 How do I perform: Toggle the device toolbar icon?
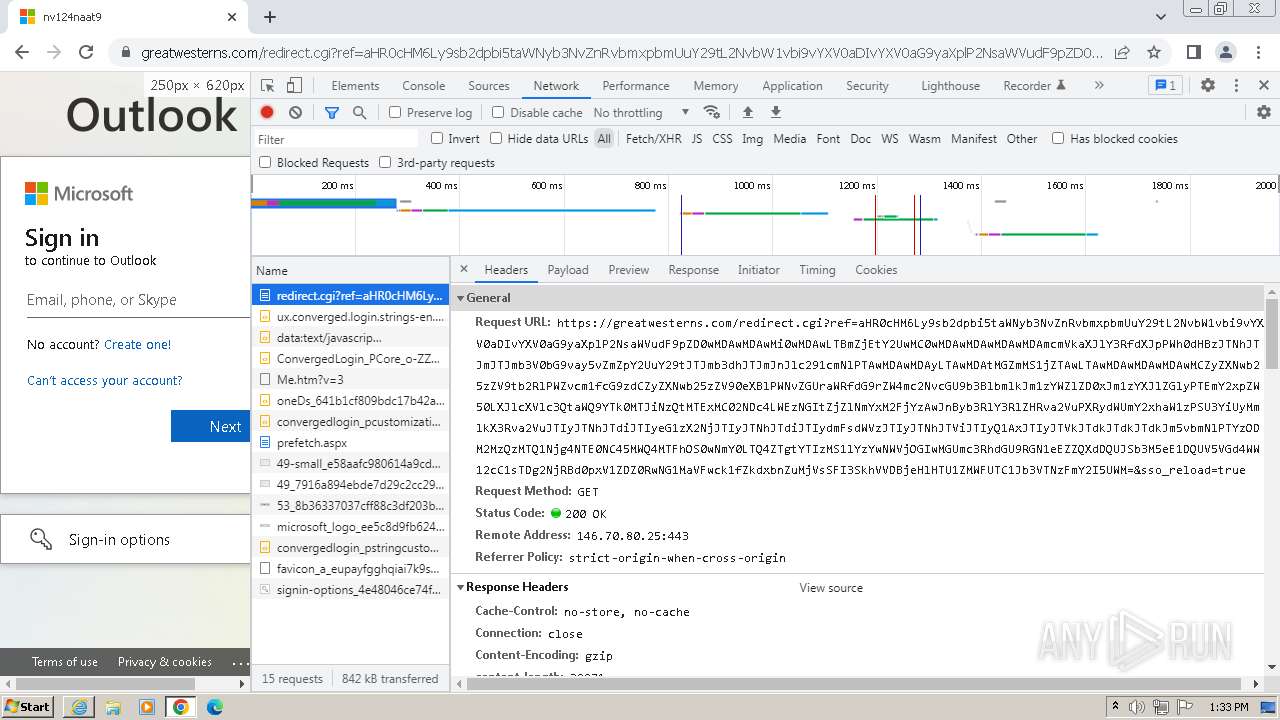coord(294,86)
